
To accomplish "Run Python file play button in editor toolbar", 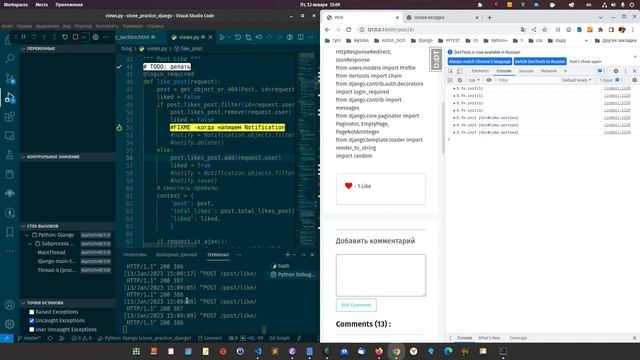I will pyautogui.click(x=222, y=37).
